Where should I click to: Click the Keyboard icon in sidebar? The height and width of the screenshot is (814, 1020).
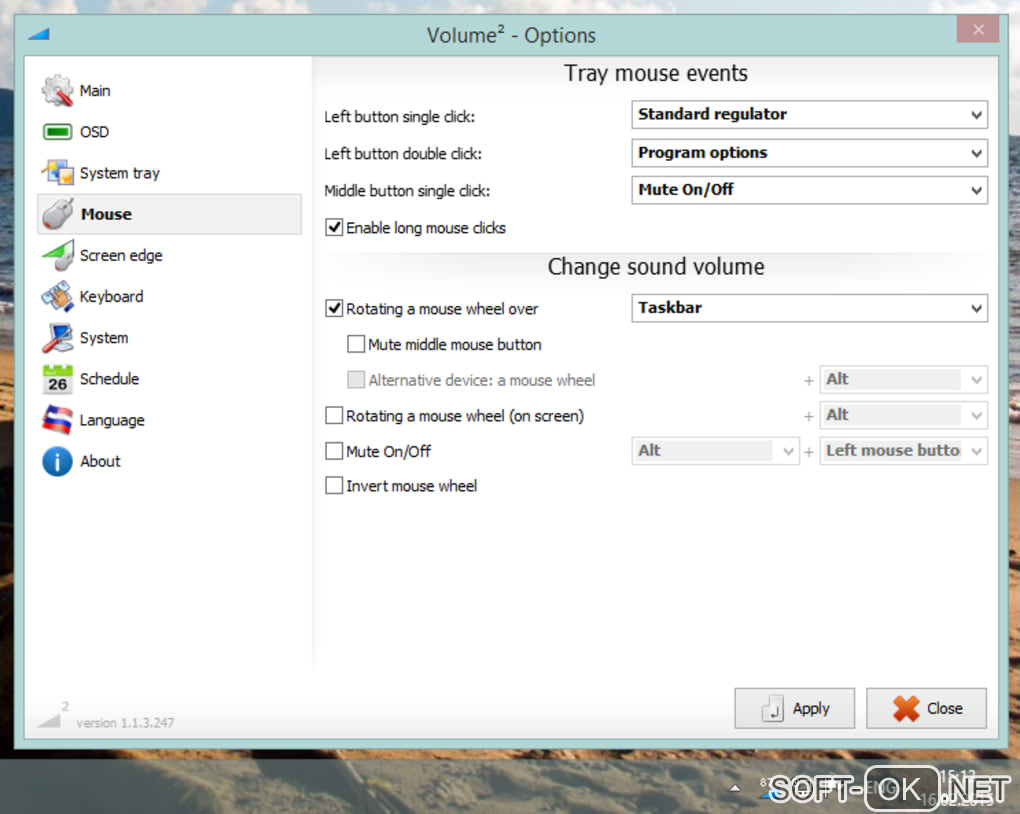click(x=57, y=297)
